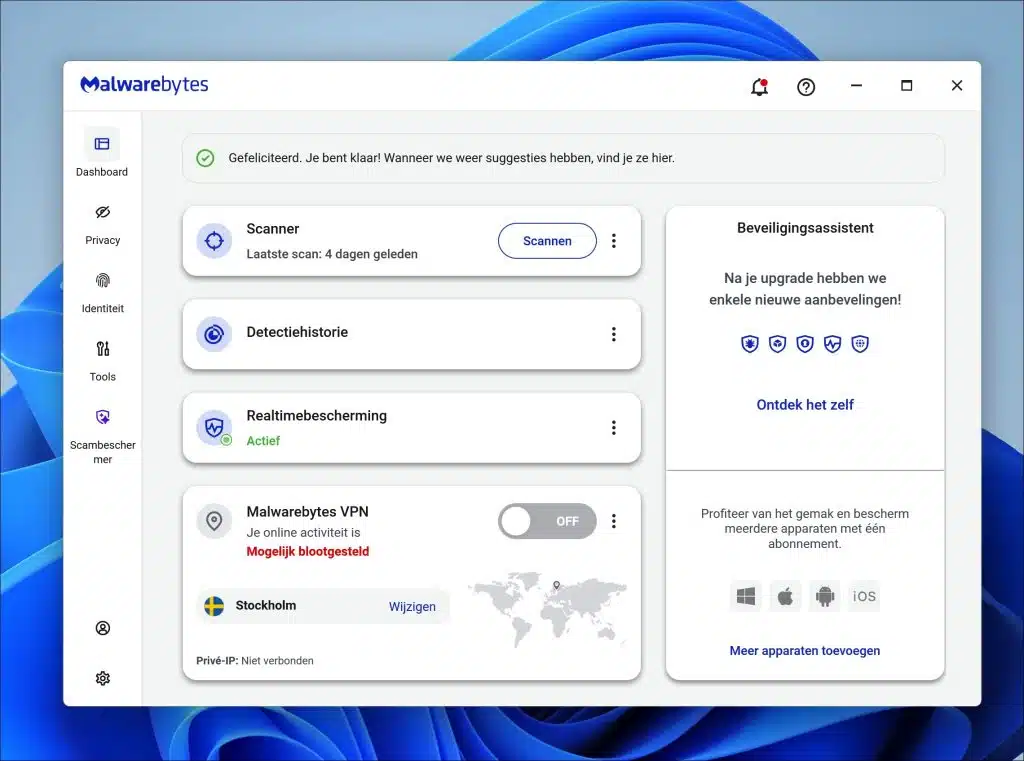Toggle the Malwarebytes VPN switch on

coord(547,521)
